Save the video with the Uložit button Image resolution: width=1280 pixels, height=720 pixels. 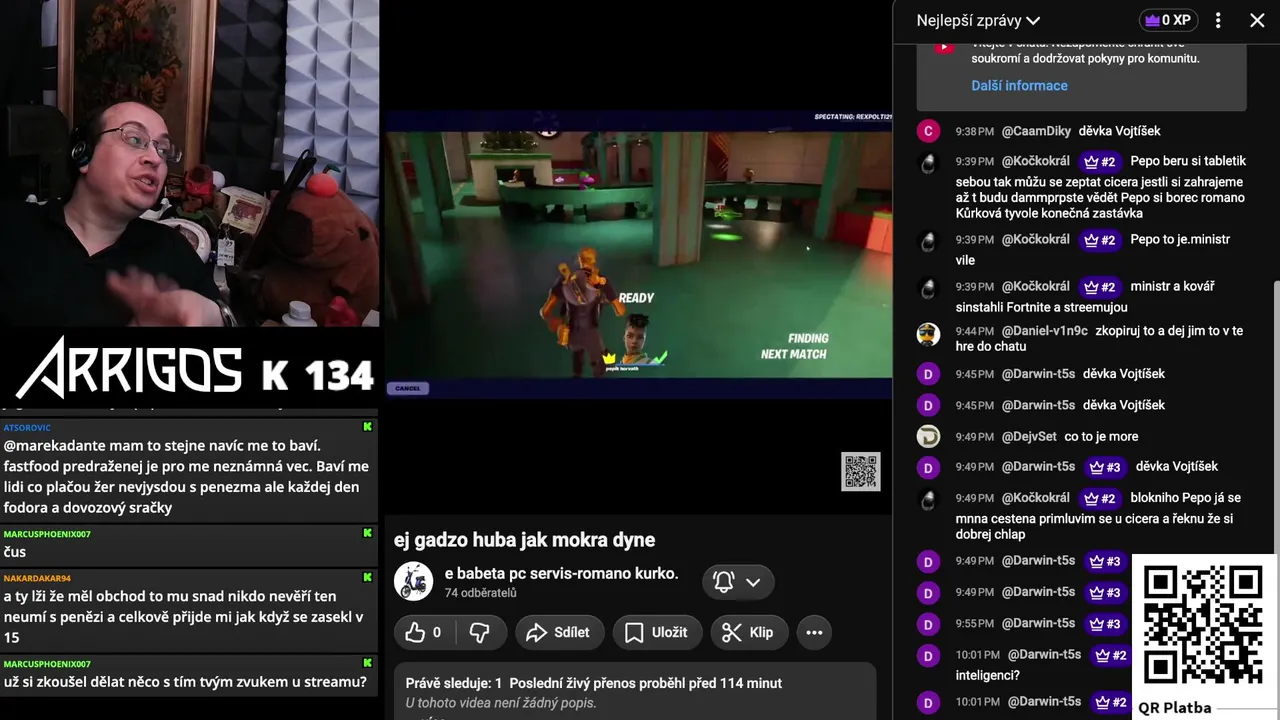tap(656, 632)
